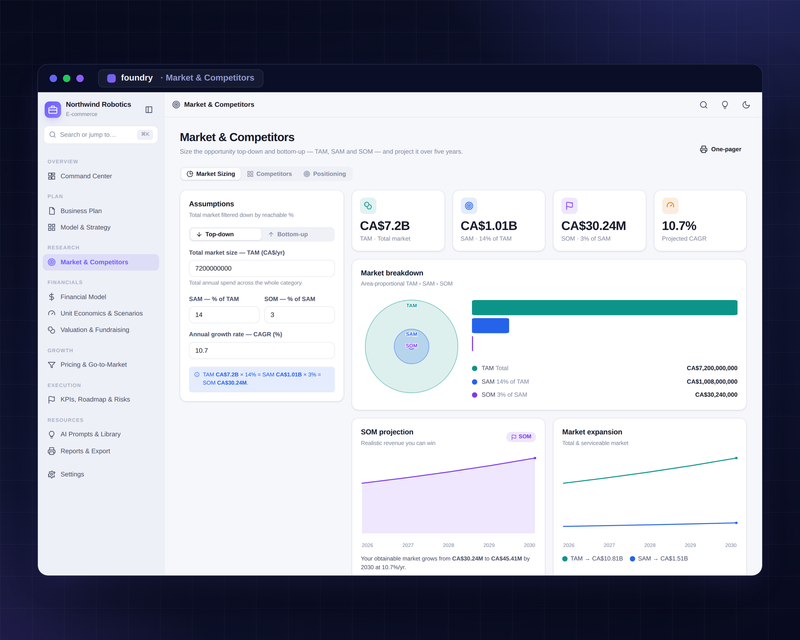Click the Unit Economics gauge icon
The width and height of the screenshot is (800, 640).
52,313
